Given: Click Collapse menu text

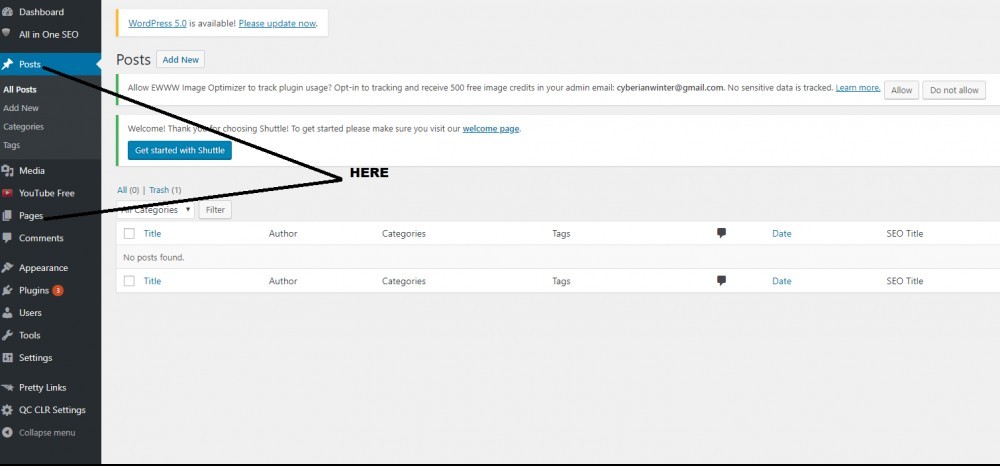Looking at the screenshot, I should pyautogui.click(x=47, y=432).
